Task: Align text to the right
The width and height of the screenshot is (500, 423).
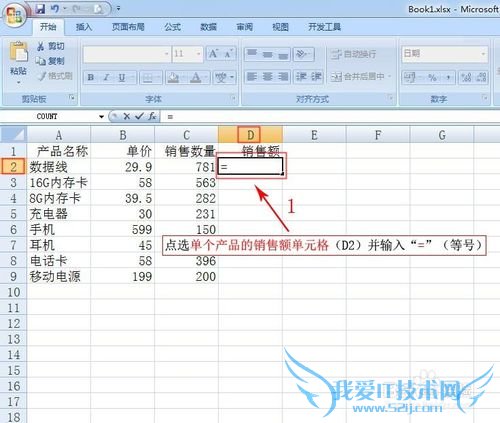Action: tap(283, 77)
